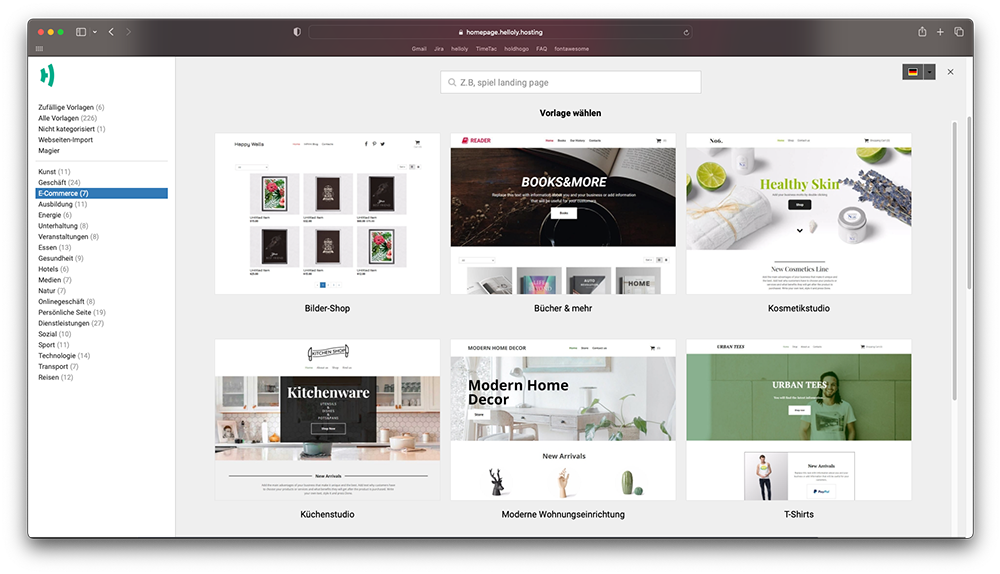
Task: Open the privacy shield icon
Action: tap(297, 32)
